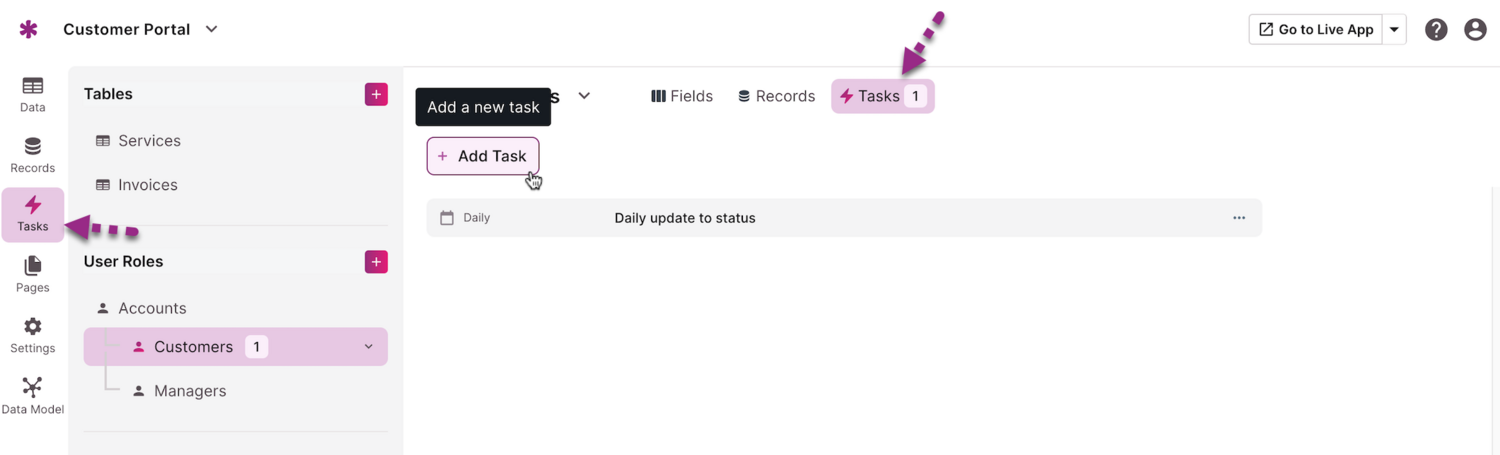Open the Data section in sidebar
The width and height of the screenshot is (1500, 455).
point(32,94)
